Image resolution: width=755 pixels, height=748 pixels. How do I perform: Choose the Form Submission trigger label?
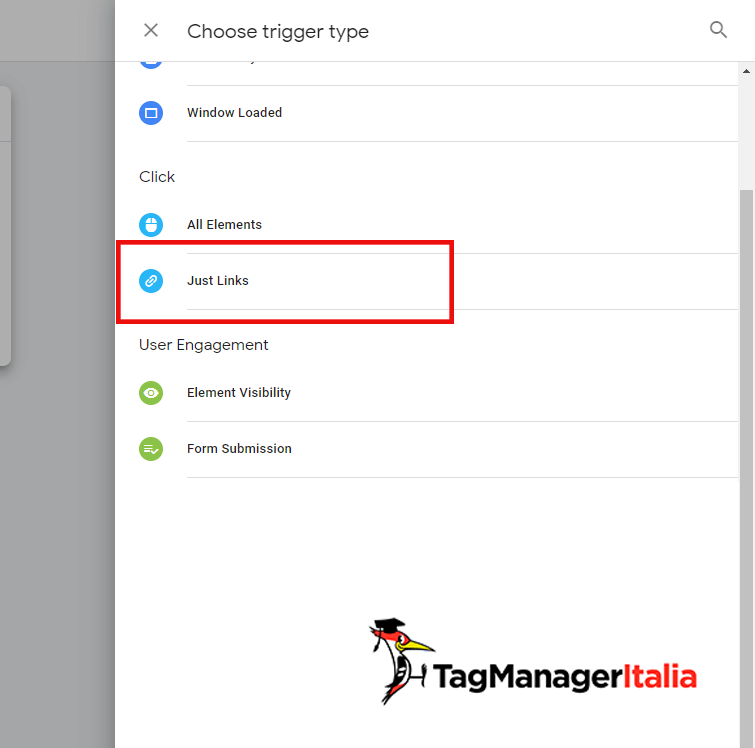pos(239,448)
